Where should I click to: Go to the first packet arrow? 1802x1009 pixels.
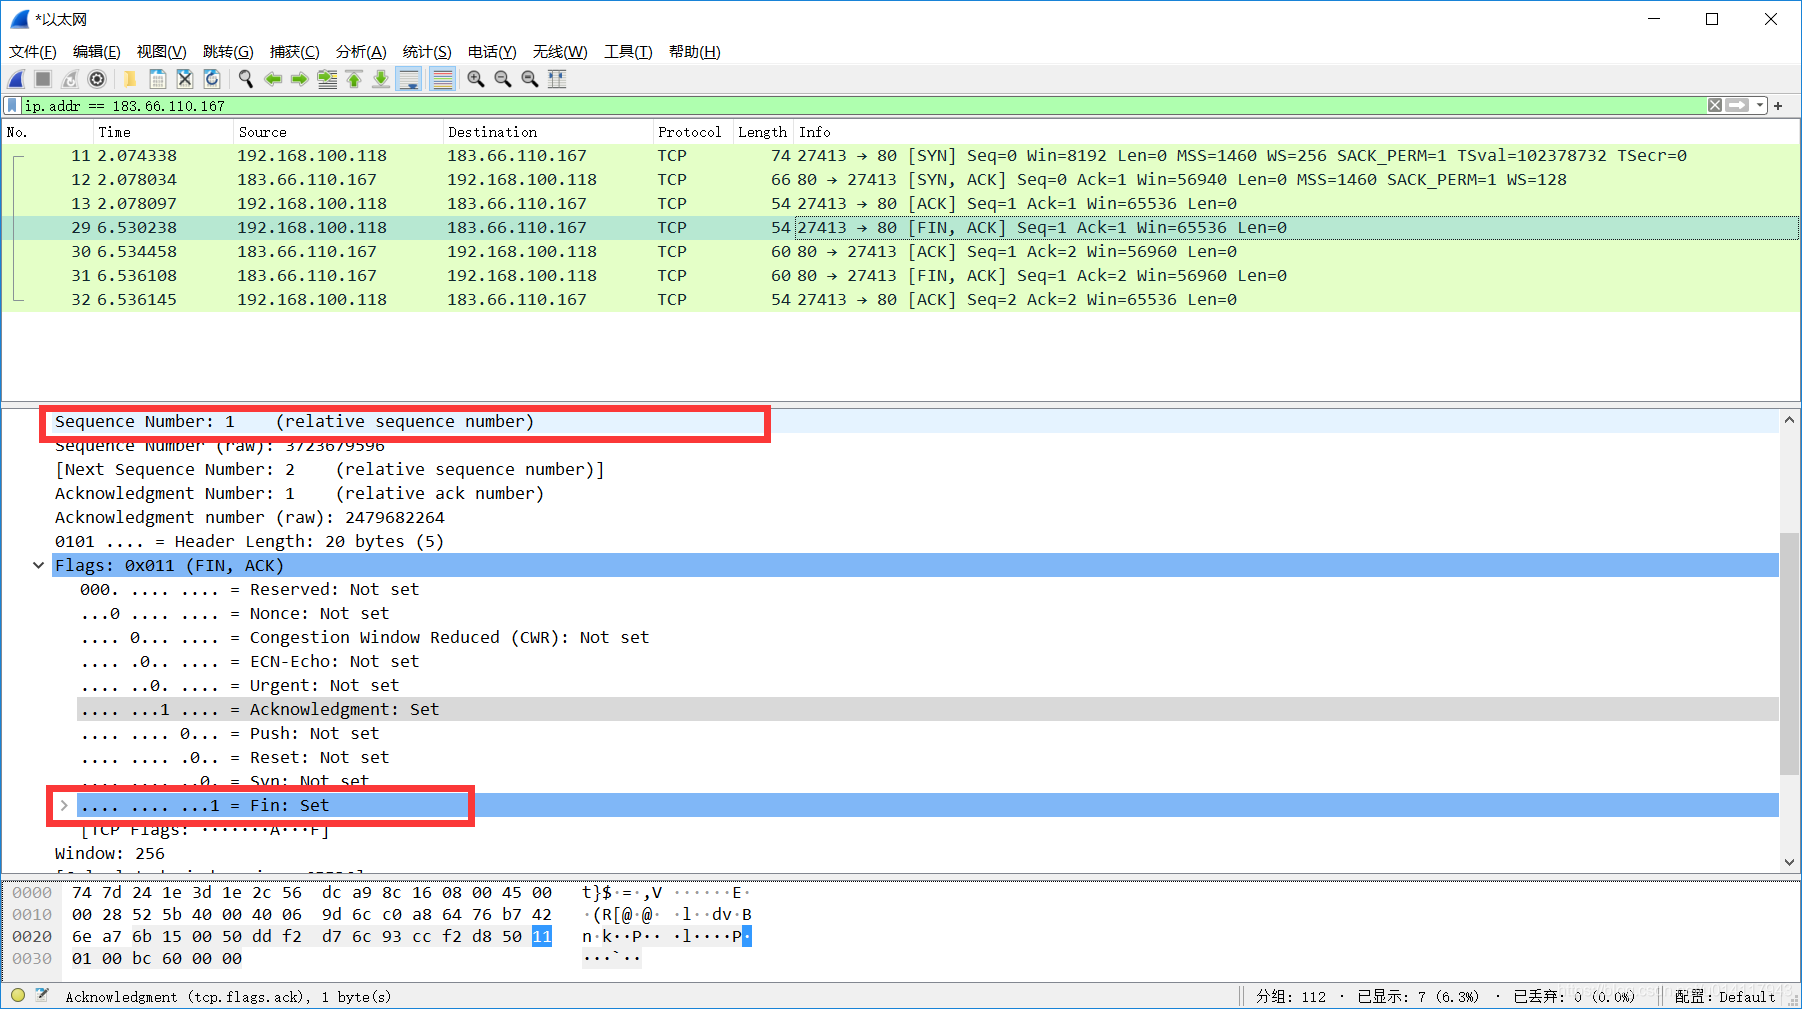pyautogui.click(x=354, y=79)
